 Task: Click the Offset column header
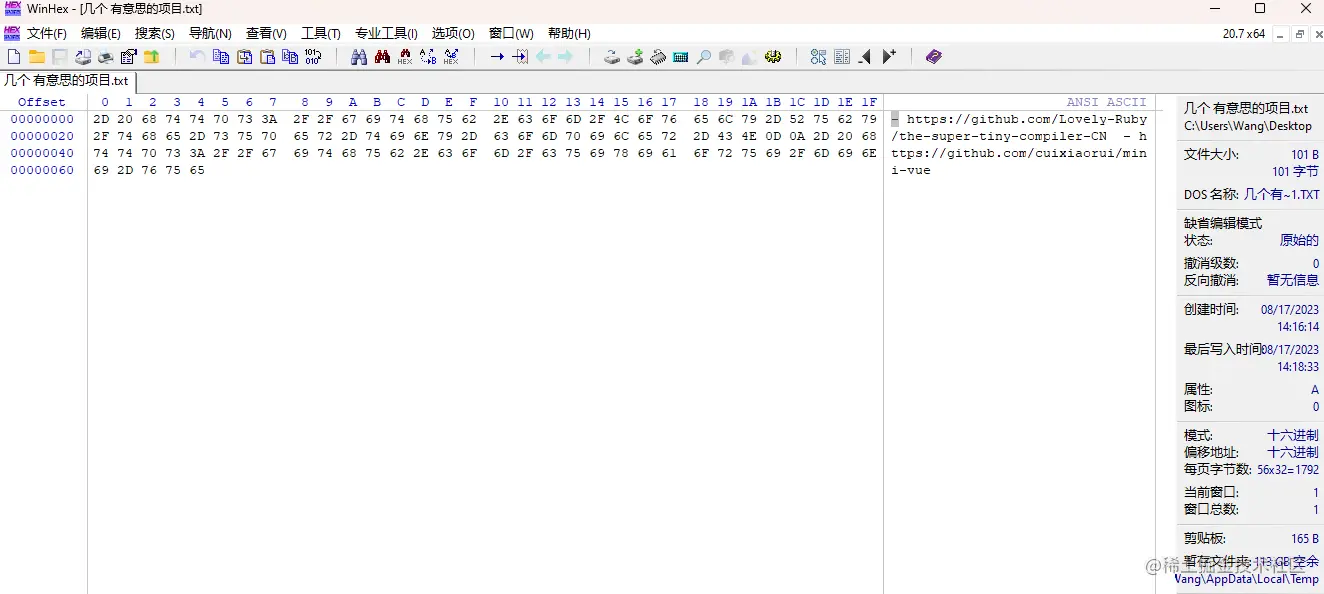pyautogui.click(x=42, y=102)
